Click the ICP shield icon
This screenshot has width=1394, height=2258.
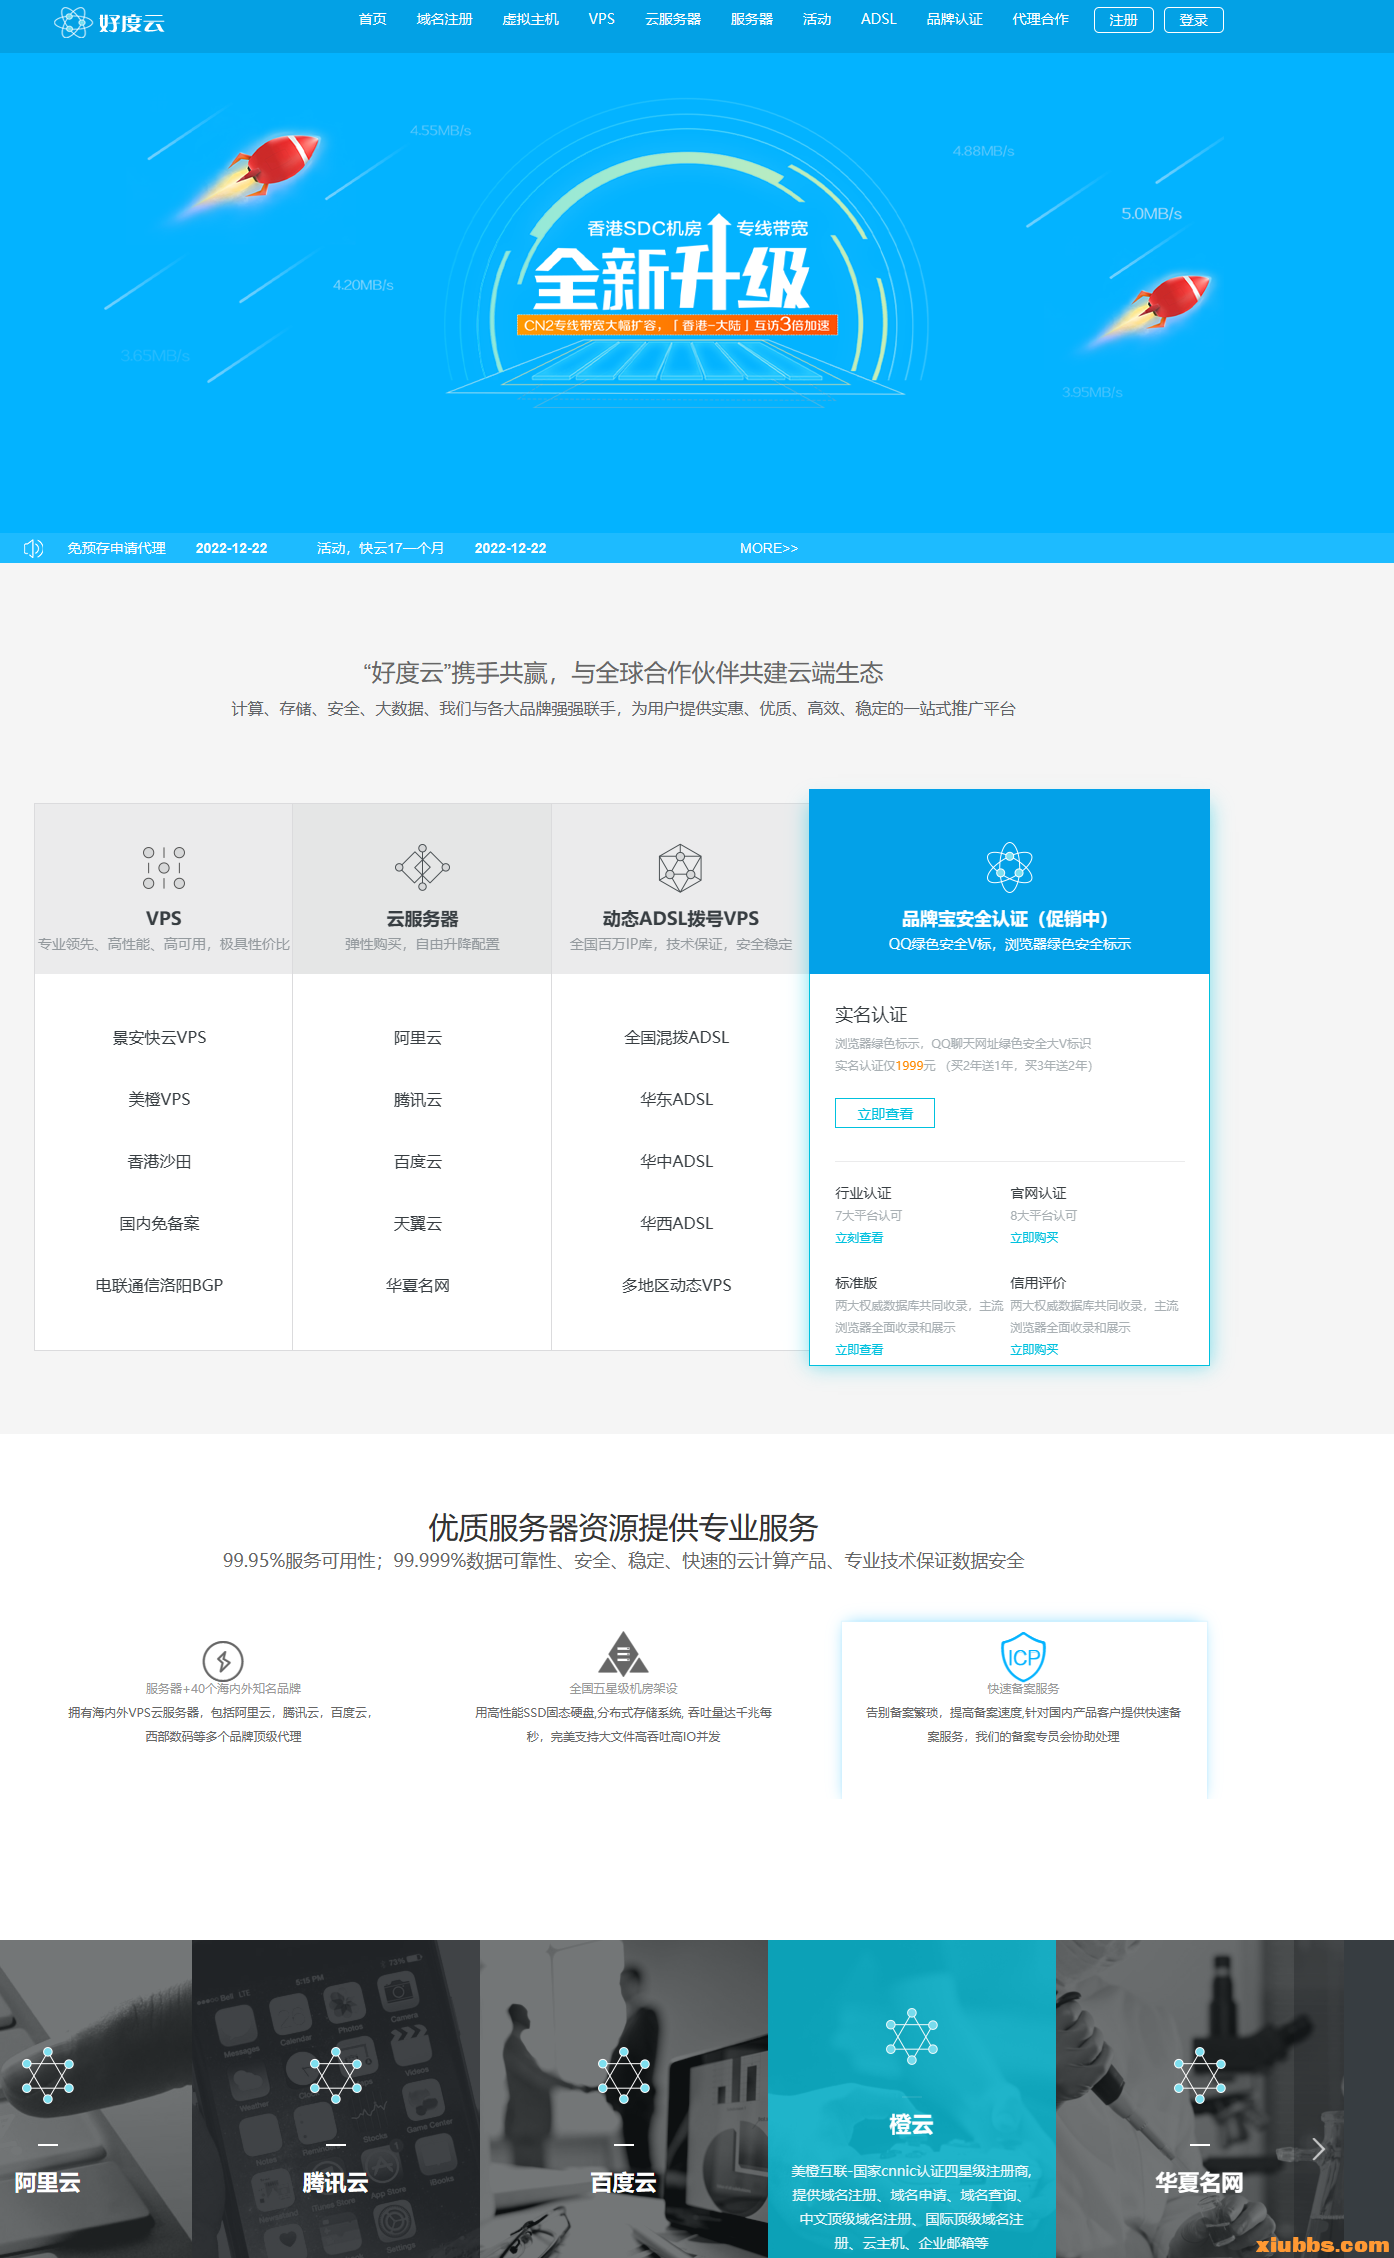(x=1023, y=1656)
